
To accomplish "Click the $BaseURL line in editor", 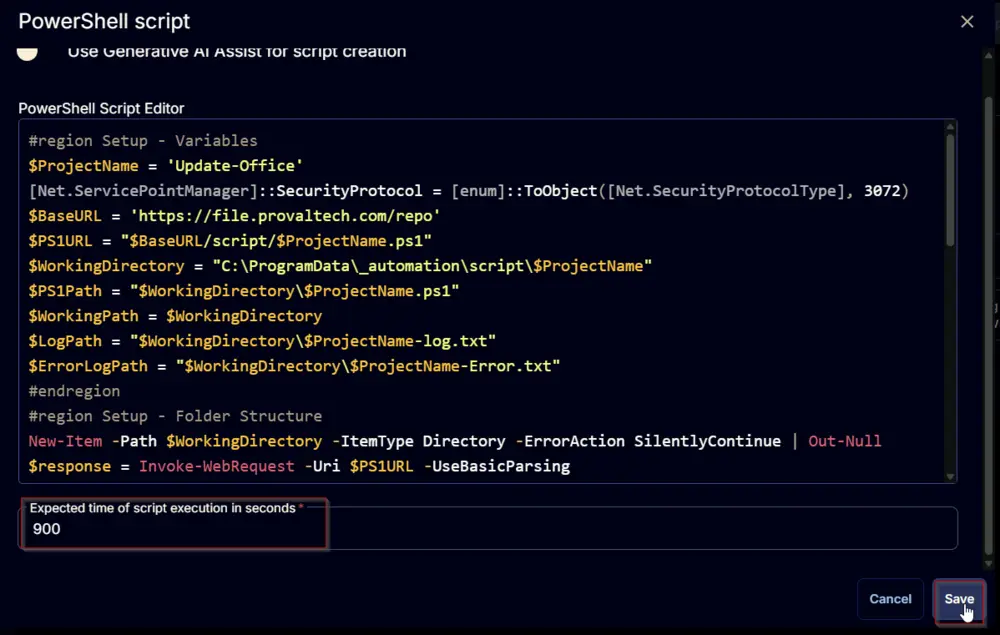I will coord(234,216).
